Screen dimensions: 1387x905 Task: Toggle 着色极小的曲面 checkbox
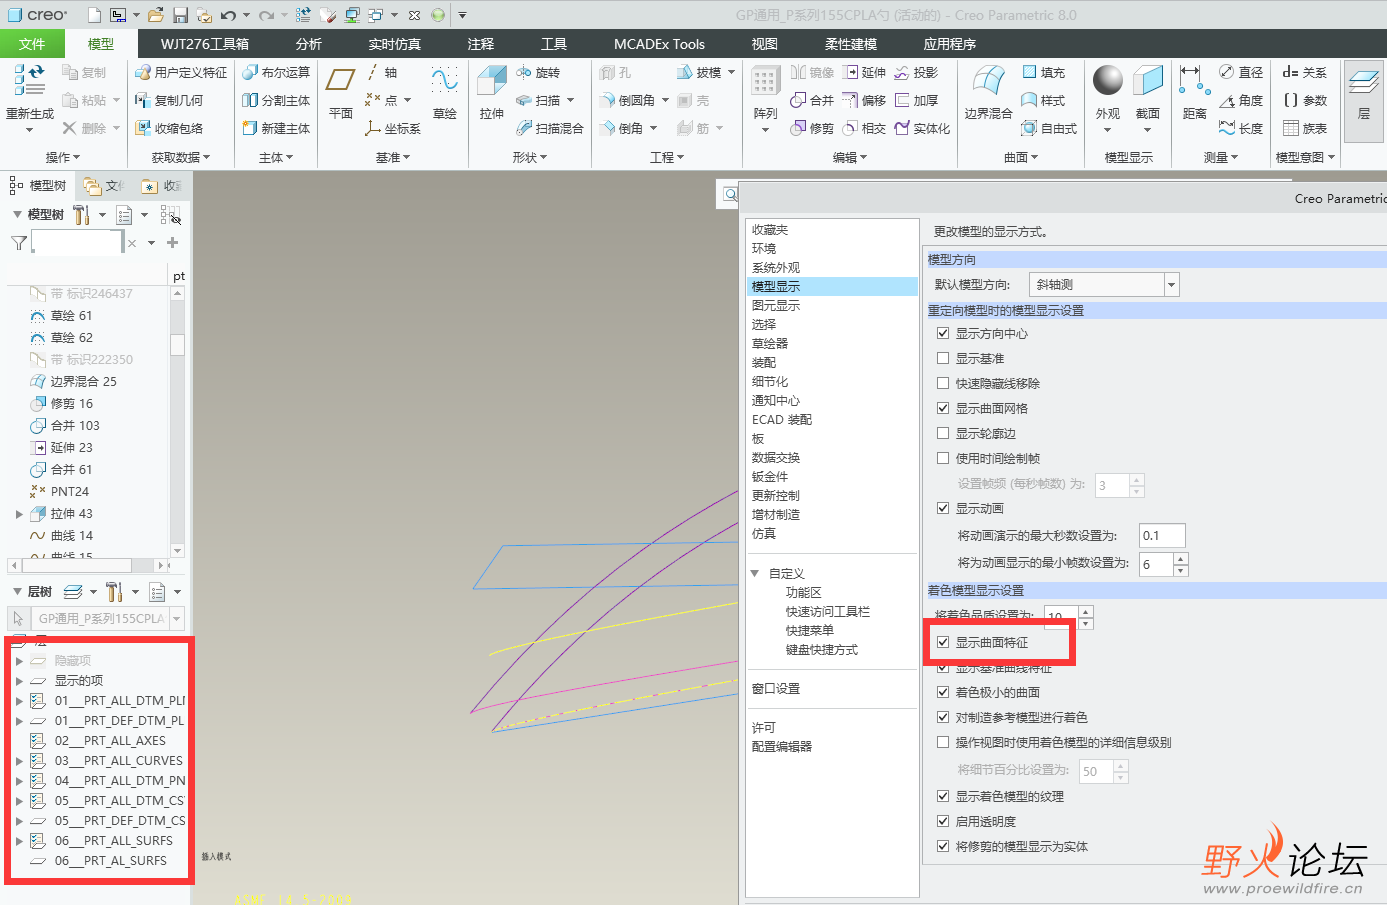(943, 692)
